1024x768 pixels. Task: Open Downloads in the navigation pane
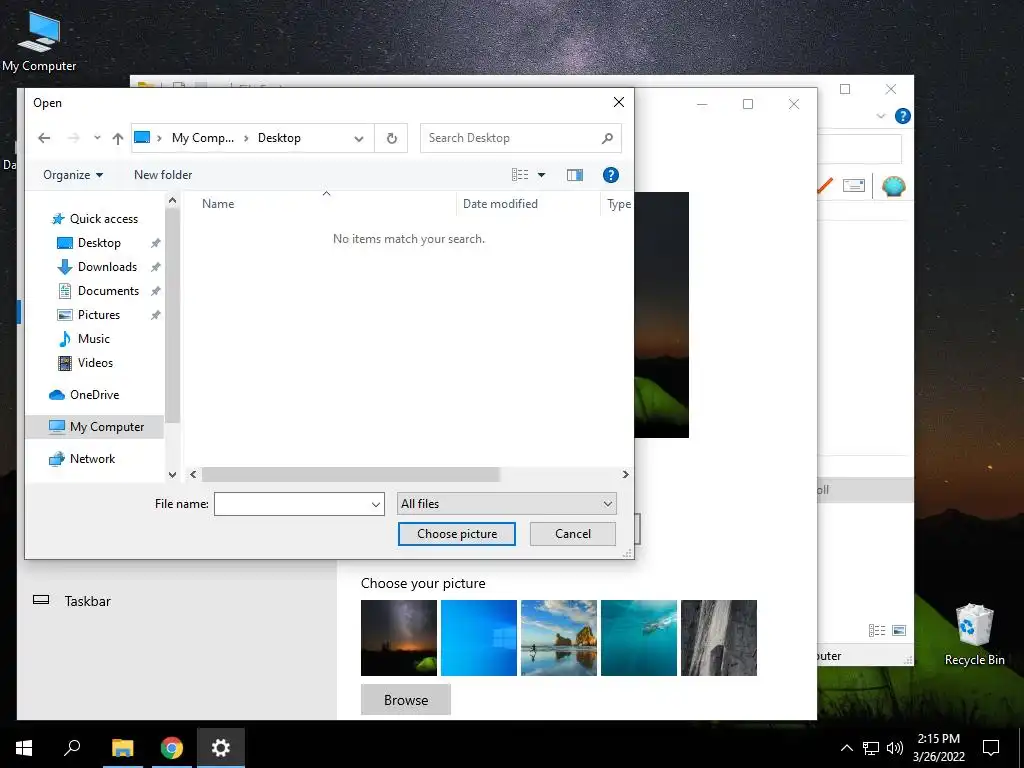pos(107,266)
